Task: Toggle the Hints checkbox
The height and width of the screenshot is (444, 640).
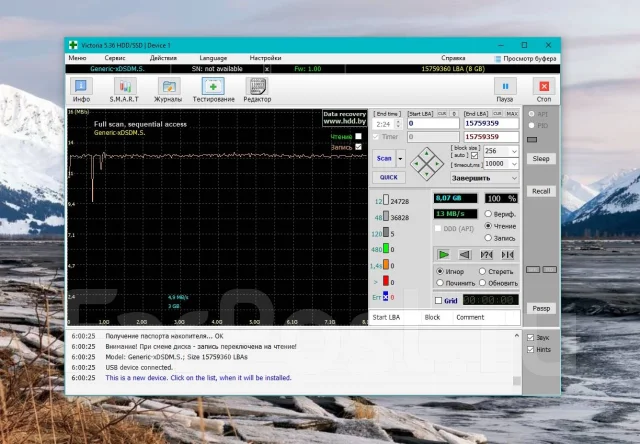Action: tap(531, 350)
